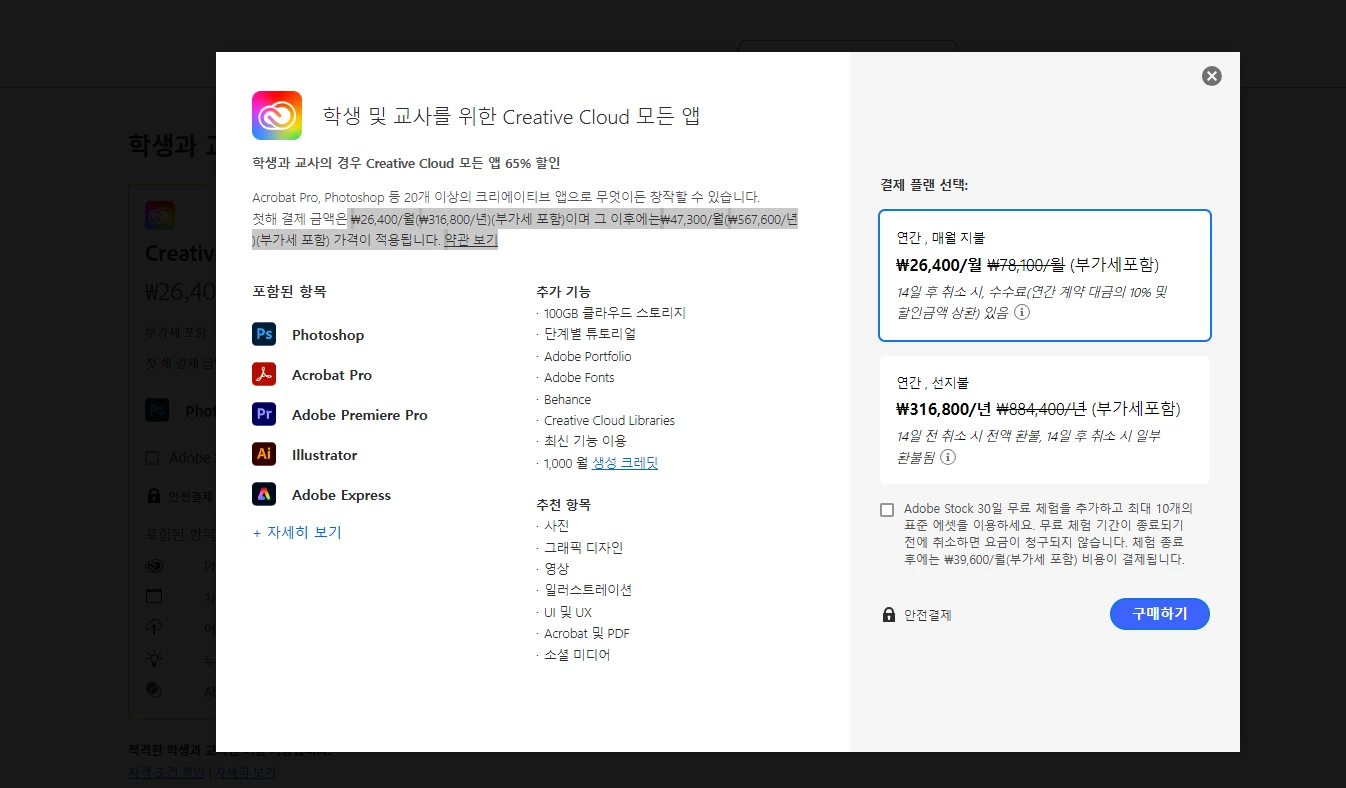The width and height of the screenshot is (1346, 788).
Task: Click the 추가 기능 heading
Action: [x=564, y=292]
